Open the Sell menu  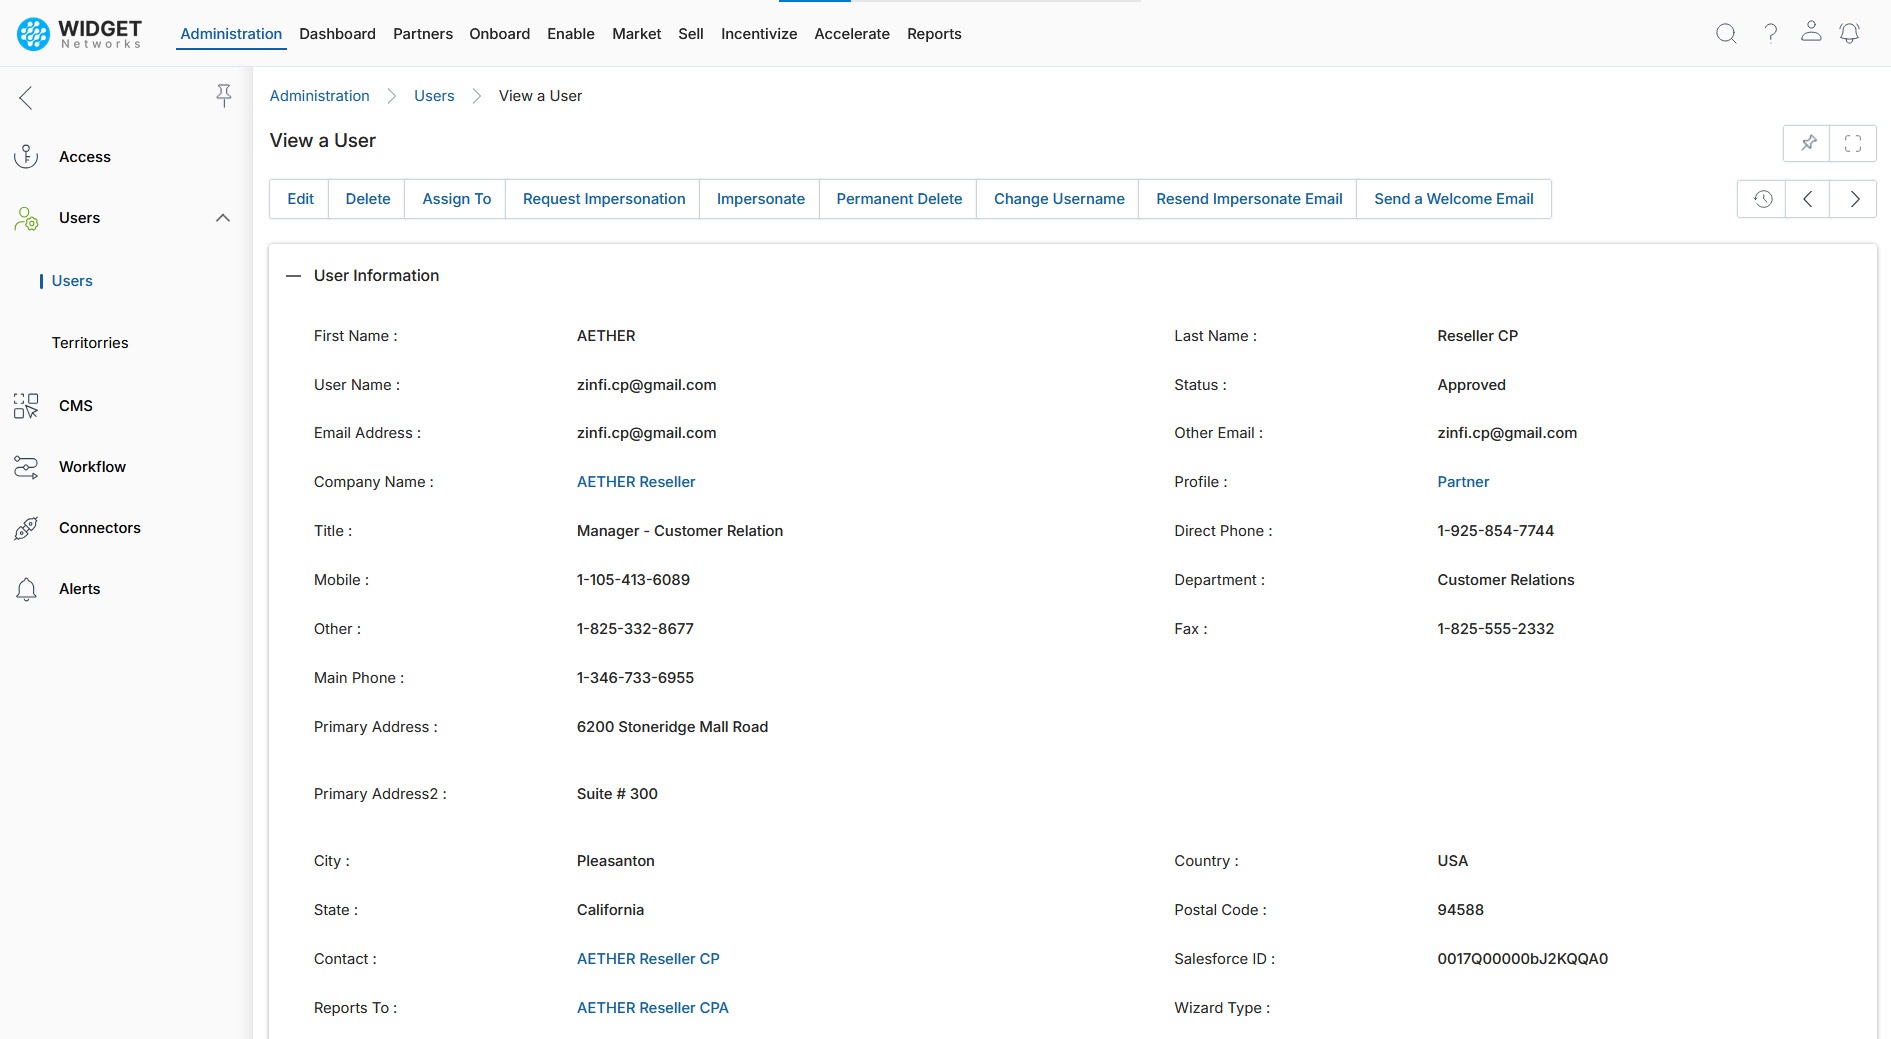[x=691, y=33]
